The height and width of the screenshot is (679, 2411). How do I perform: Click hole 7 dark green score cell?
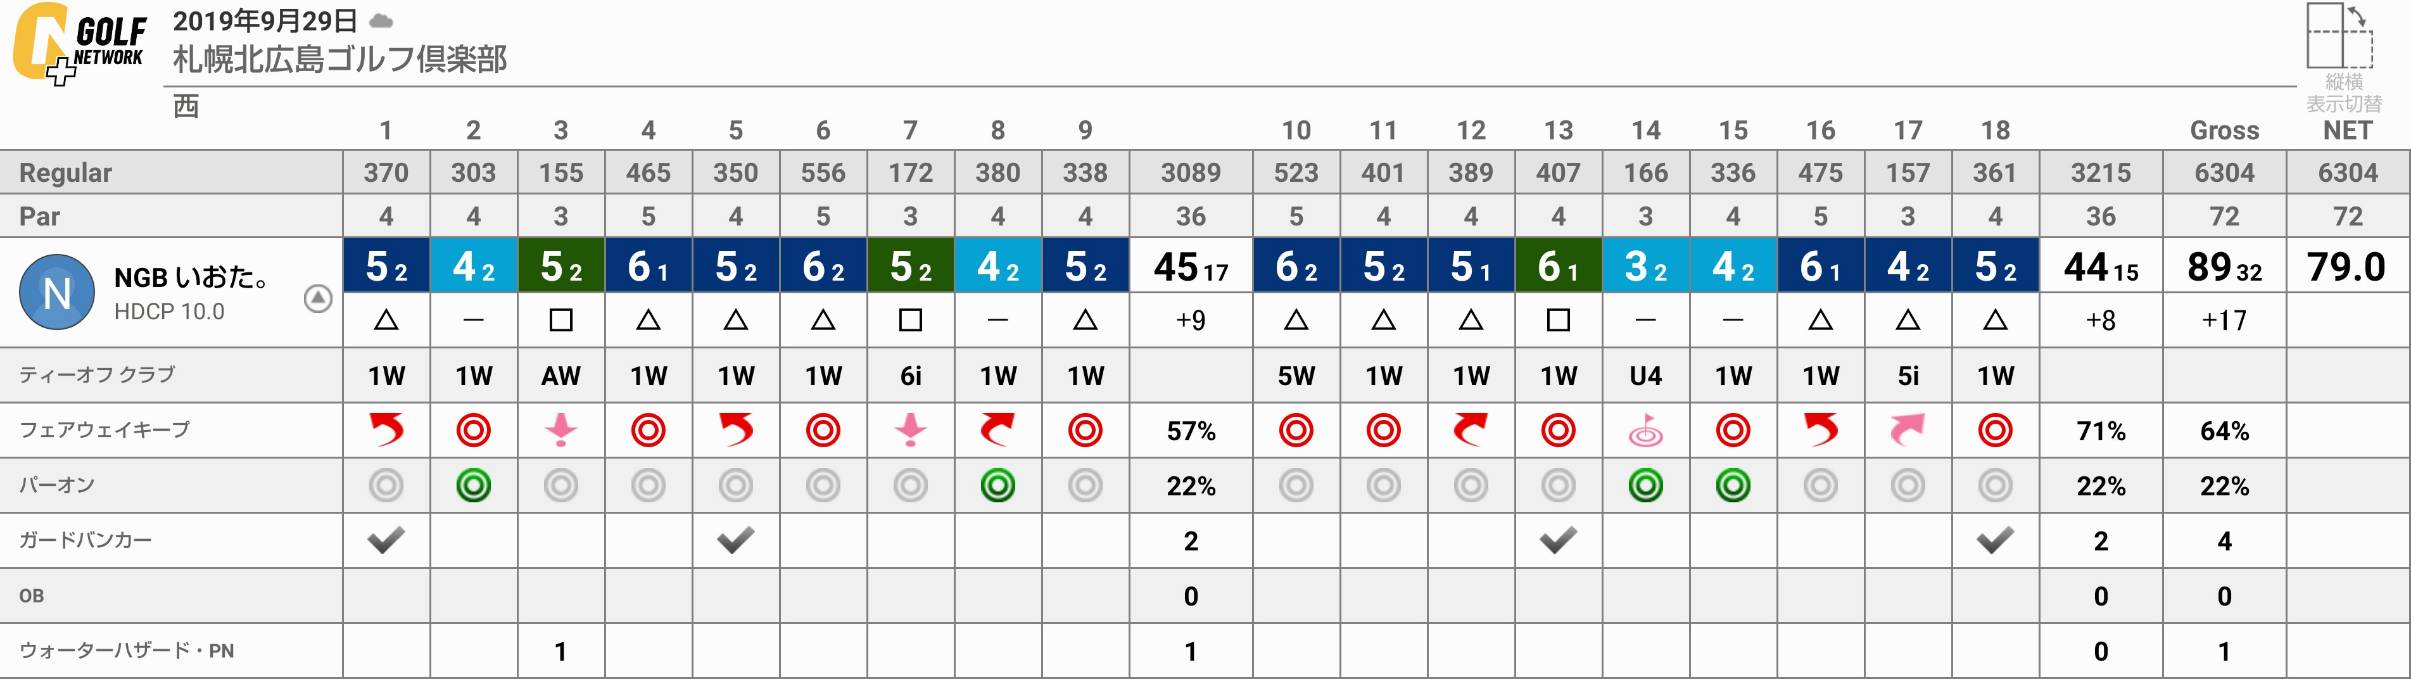point(910,265)
